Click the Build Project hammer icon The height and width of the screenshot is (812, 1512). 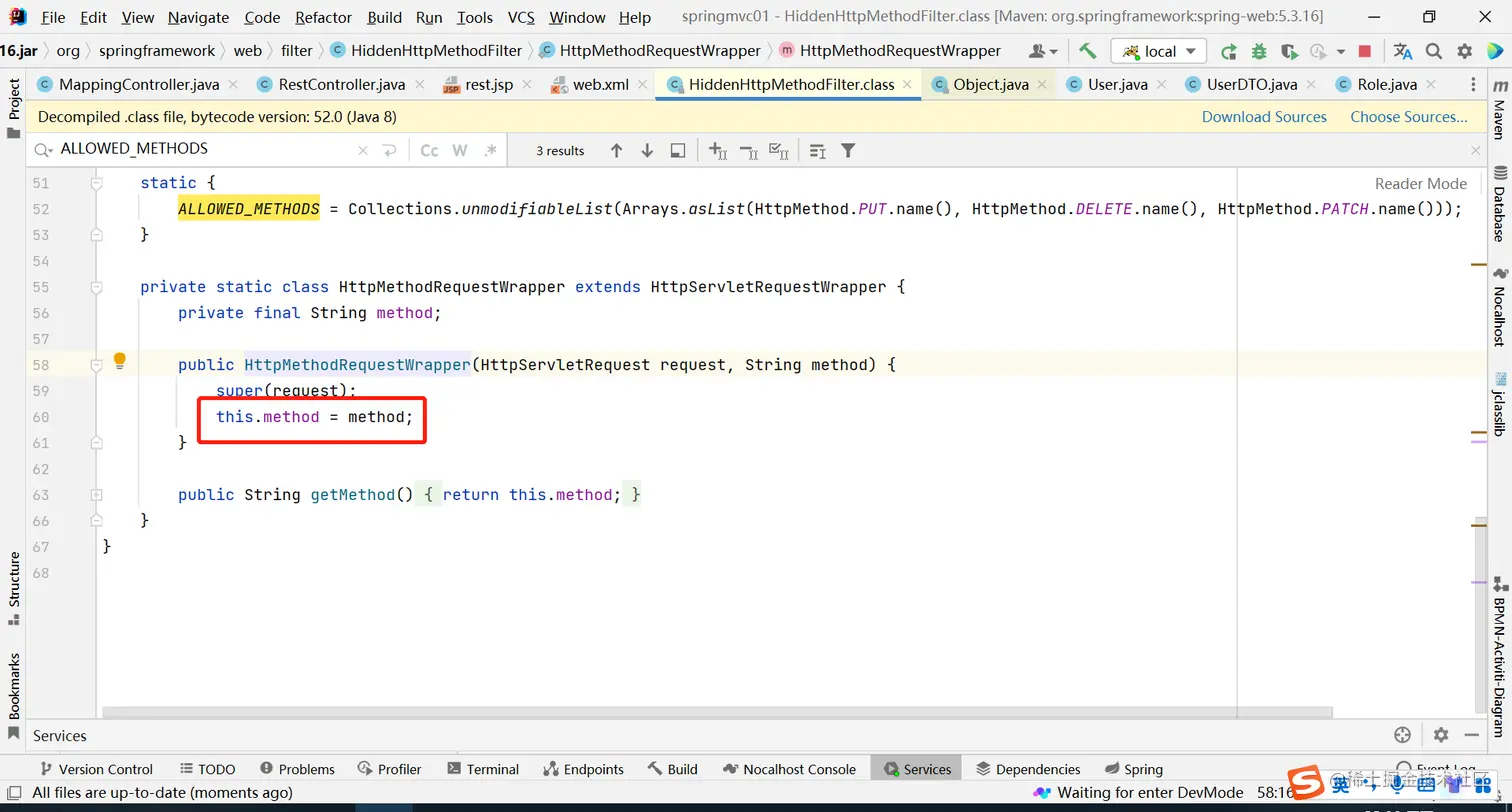point(1088,51)
